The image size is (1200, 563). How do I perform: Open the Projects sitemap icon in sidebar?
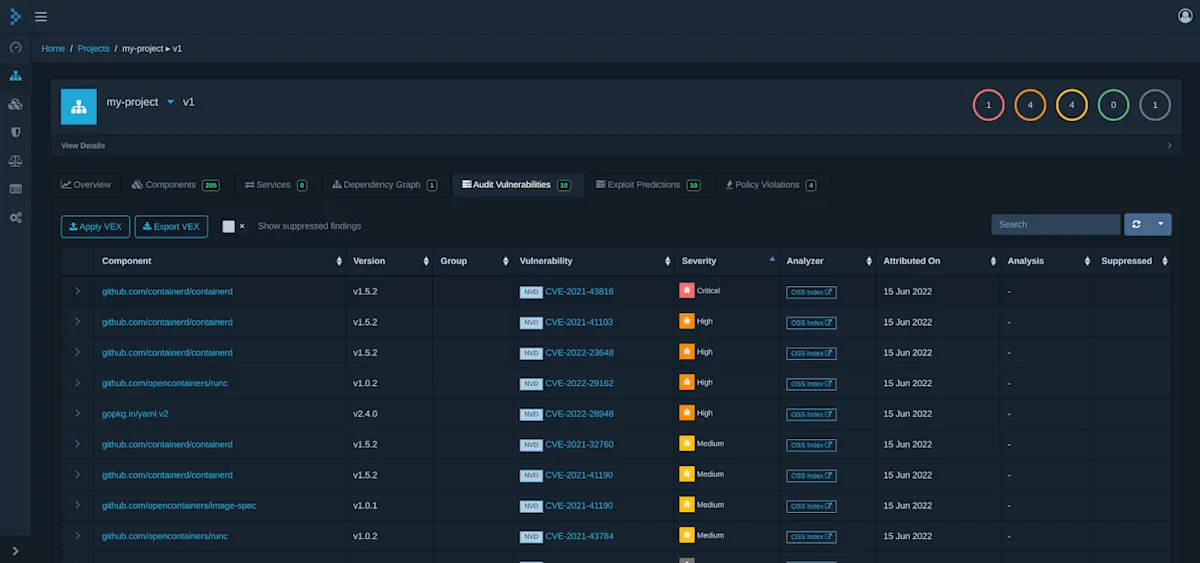15,76
